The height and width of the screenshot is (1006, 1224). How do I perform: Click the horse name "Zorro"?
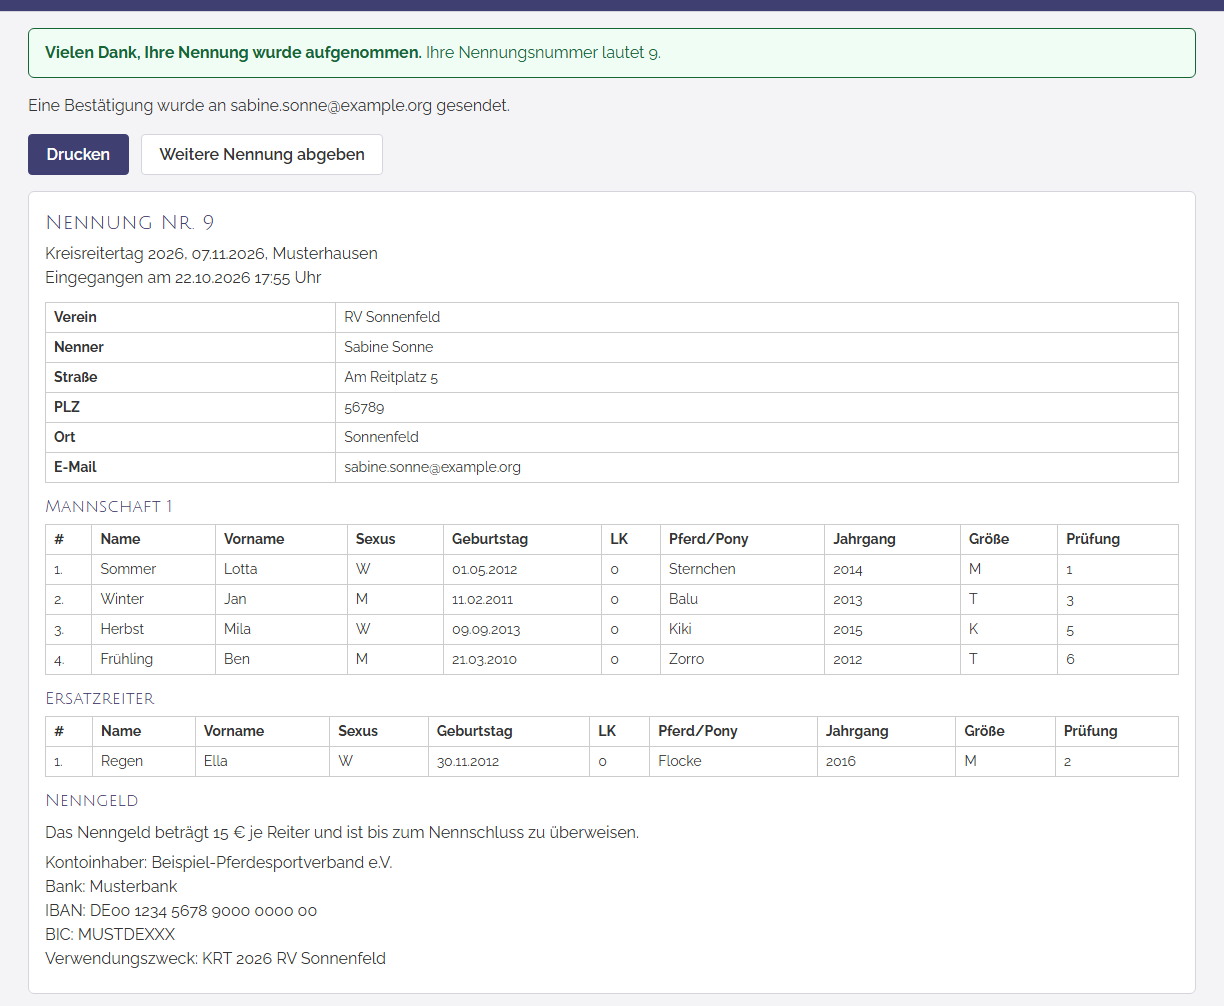pos(686,659)
